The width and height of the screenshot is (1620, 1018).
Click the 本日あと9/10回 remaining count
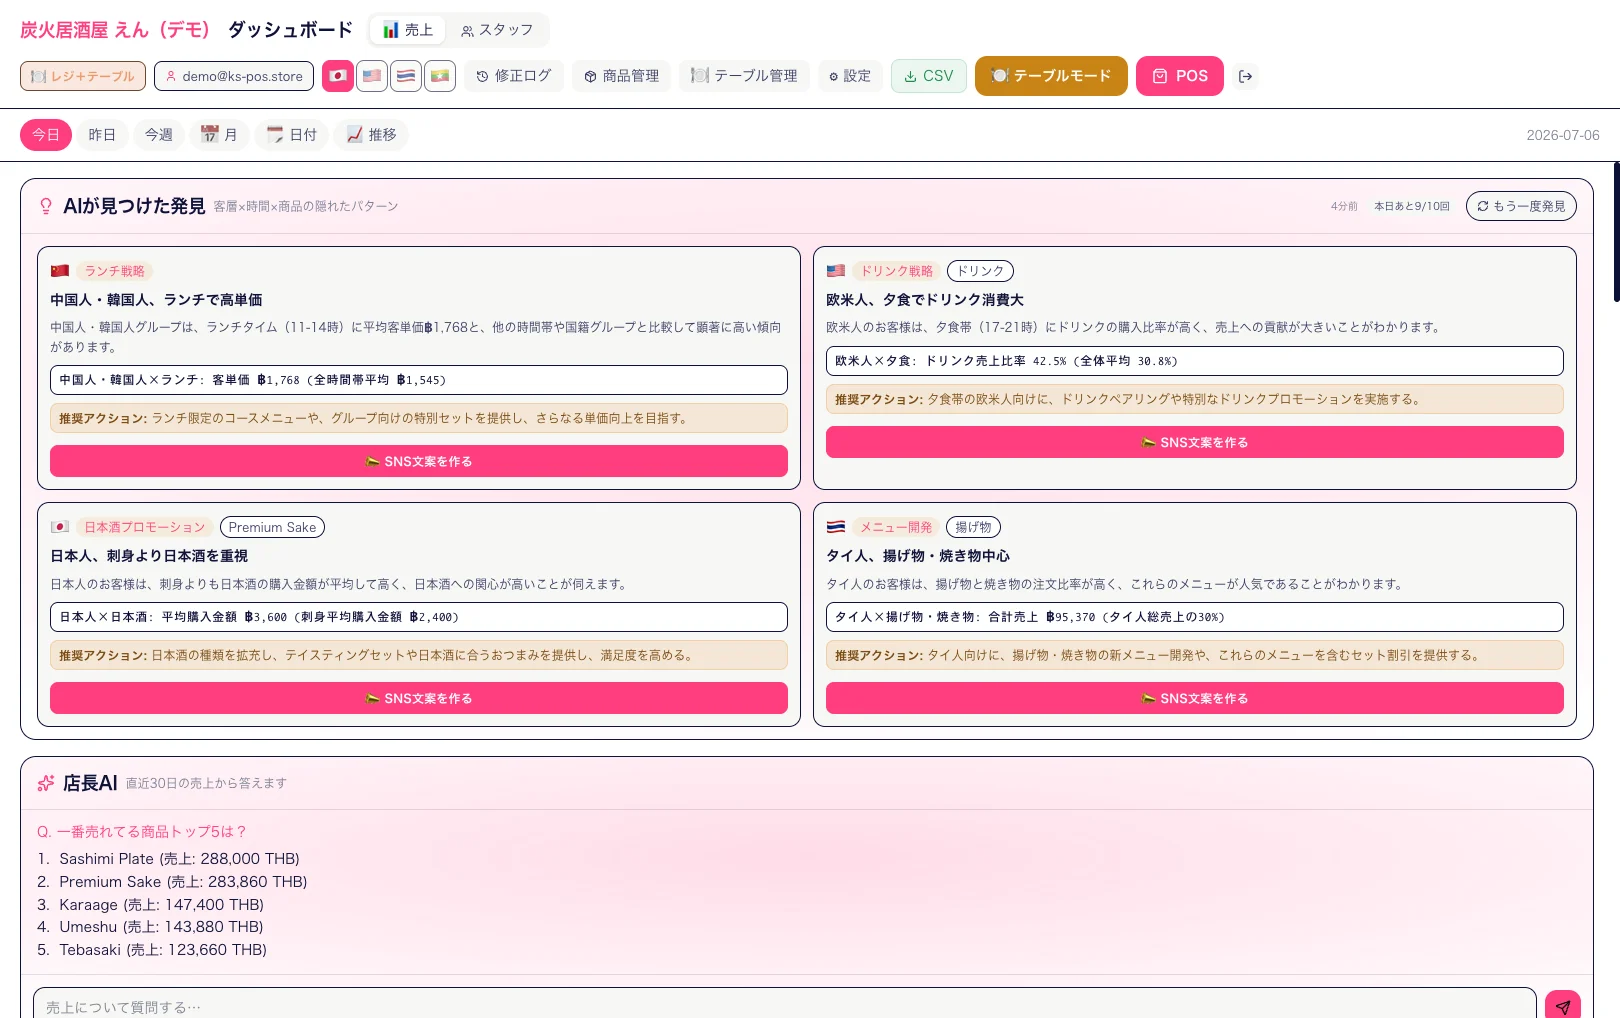[1411, 206]
